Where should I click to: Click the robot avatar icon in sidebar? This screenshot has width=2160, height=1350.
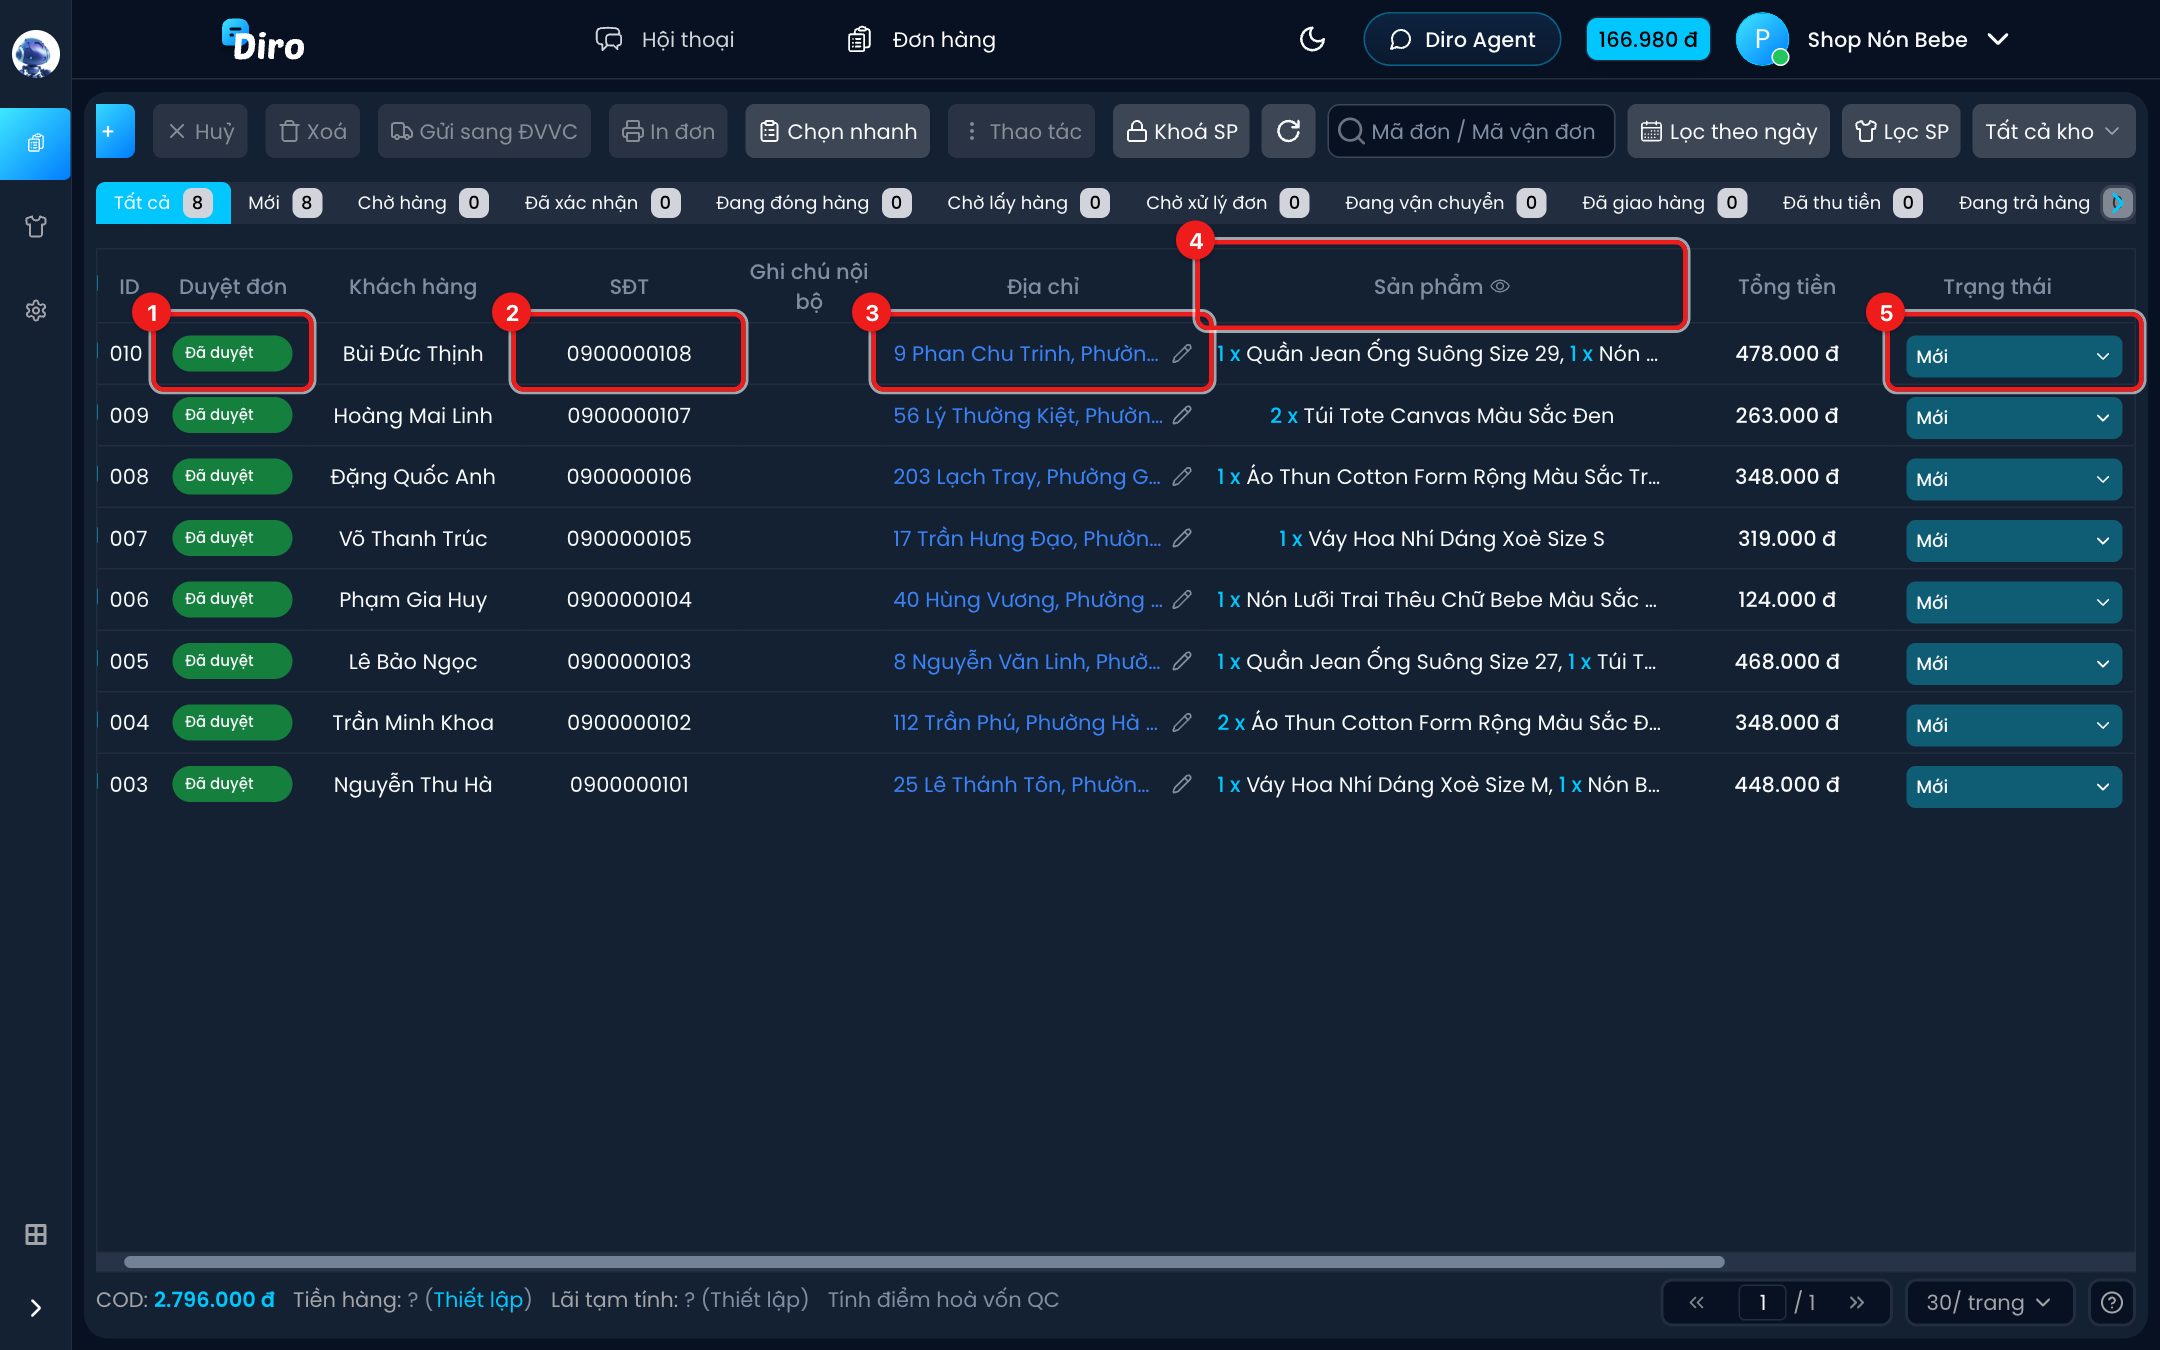click(x=35, y=53)
